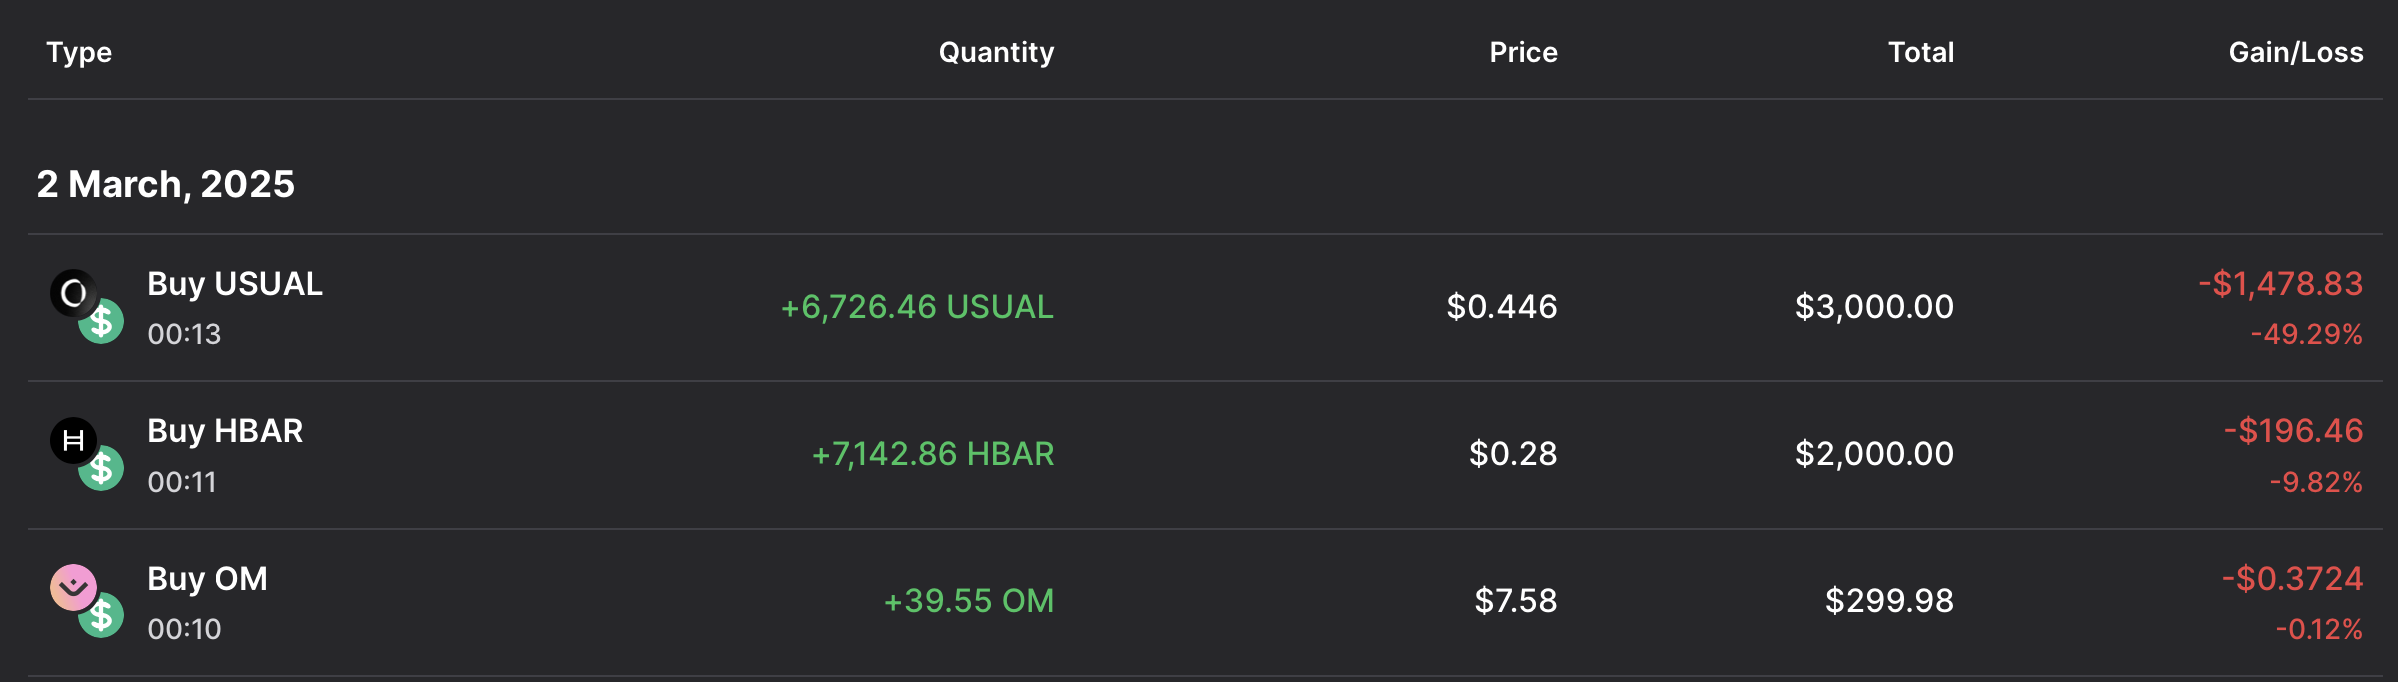Click the HBAR coin icon
The width and height of the screenshot is (2398, 682).
point(73,440)
